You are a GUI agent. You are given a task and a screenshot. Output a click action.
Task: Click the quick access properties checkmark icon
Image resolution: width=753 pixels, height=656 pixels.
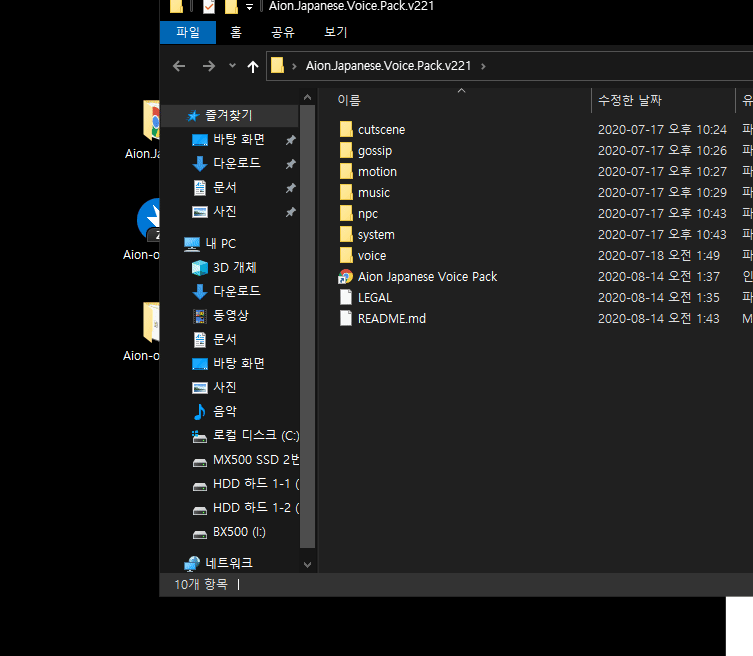point(208,7)
